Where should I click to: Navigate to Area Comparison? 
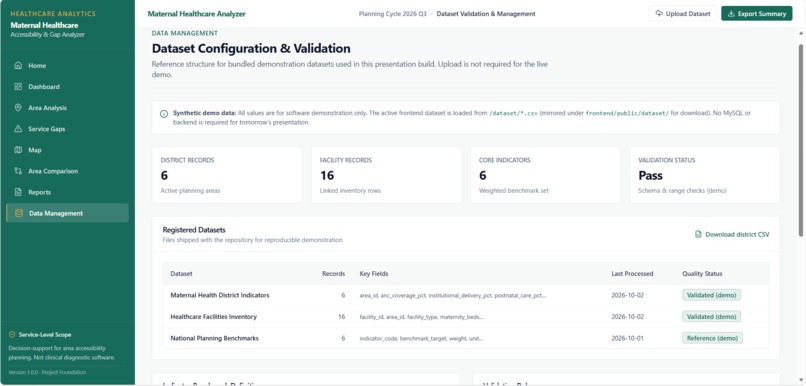pyautogui.click(x=67, y=171)
